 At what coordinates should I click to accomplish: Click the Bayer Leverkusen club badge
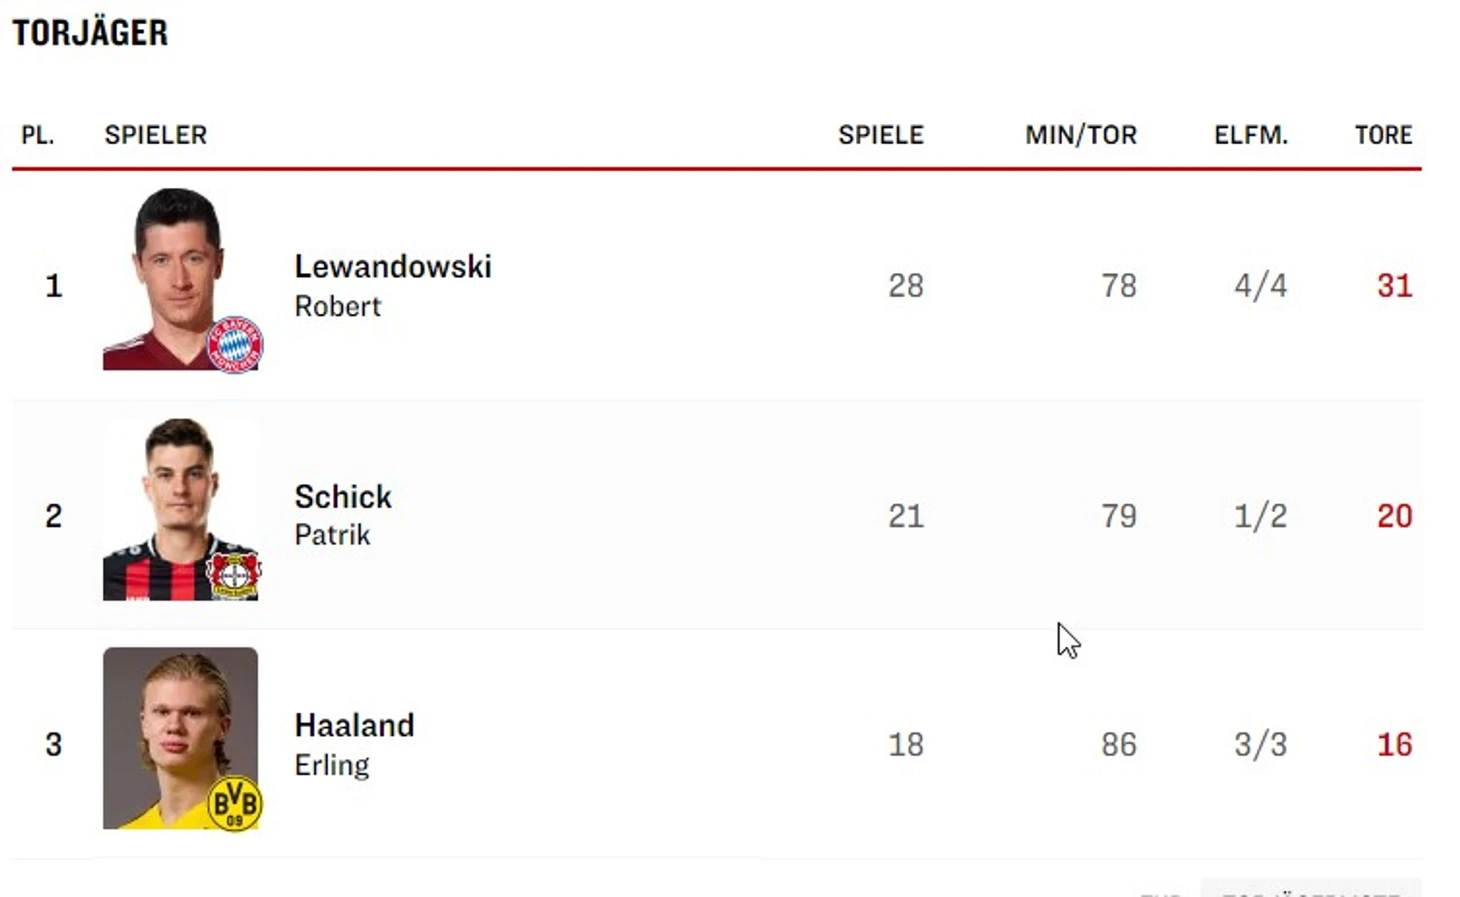234,574
